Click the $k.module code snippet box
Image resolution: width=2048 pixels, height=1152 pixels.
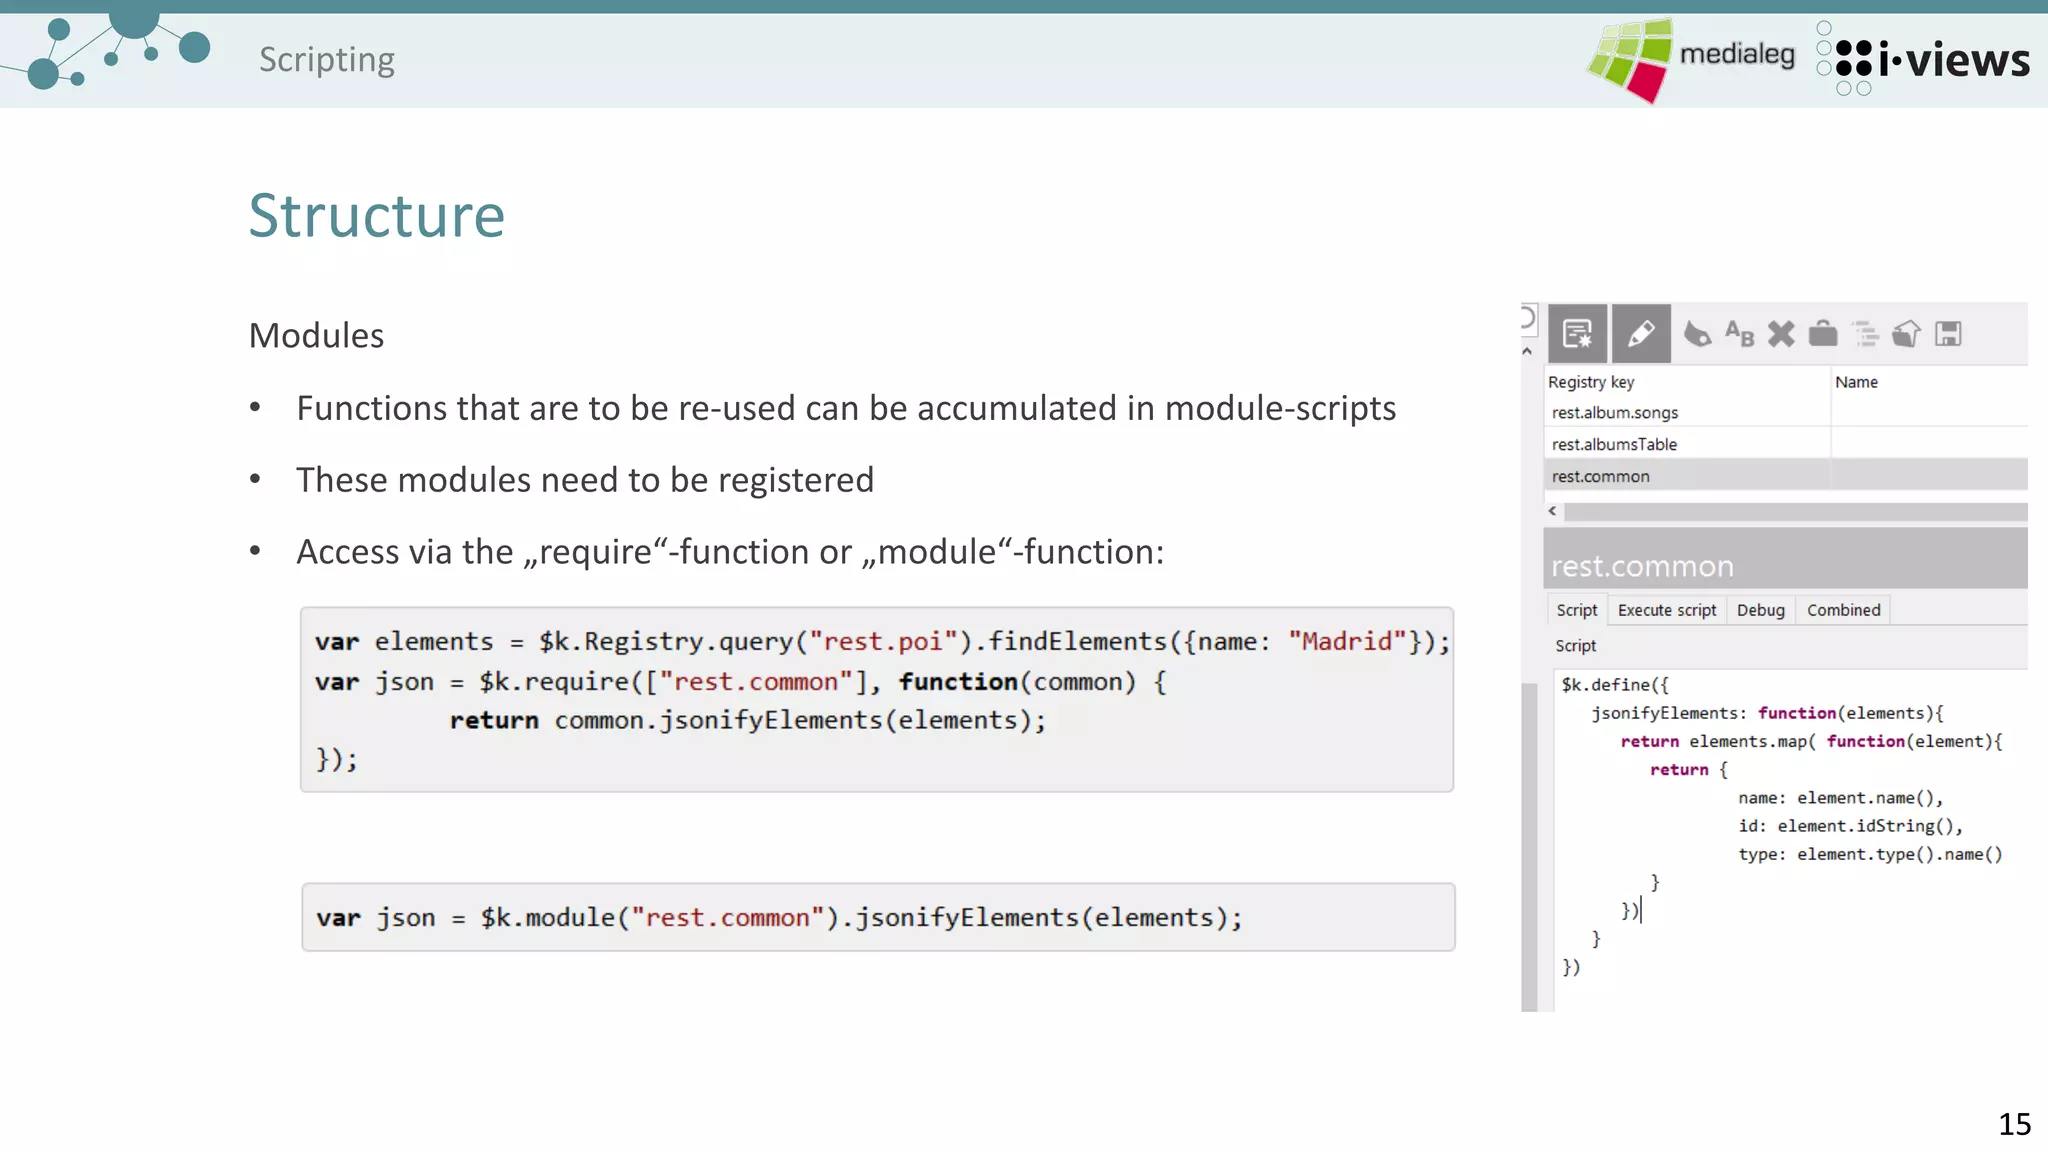(x=878, y=917)
